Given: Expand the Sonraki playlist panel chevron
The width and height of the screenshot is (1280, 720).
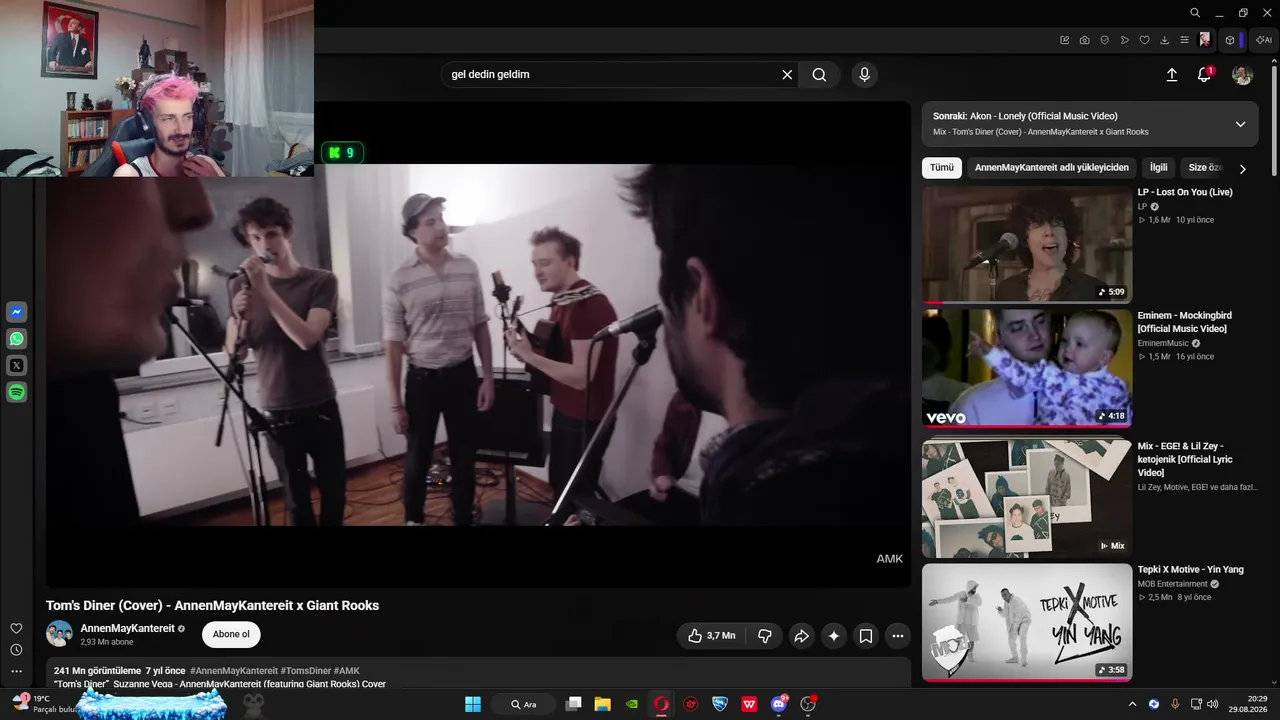Looking at the screenshot, I should tap(1240, 124).
